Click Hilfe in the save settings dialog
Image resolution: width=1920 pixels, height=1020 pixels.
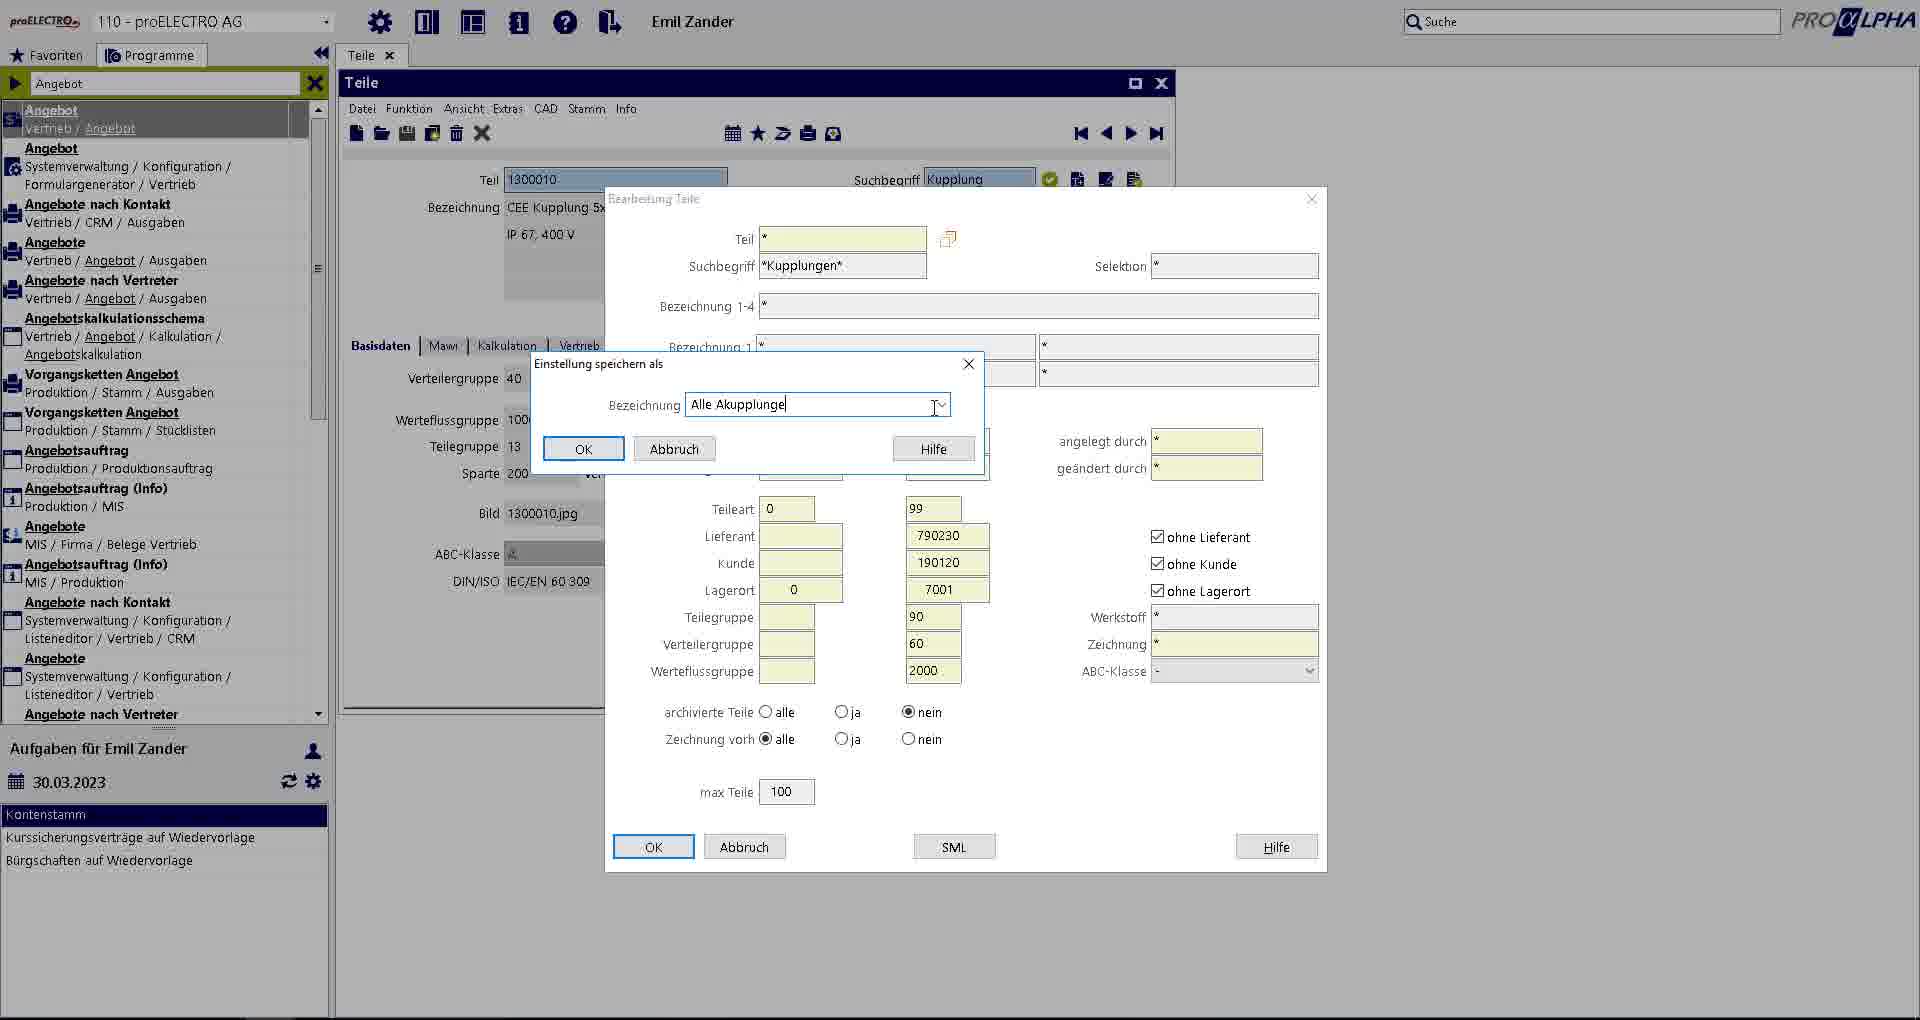point(934,449)
